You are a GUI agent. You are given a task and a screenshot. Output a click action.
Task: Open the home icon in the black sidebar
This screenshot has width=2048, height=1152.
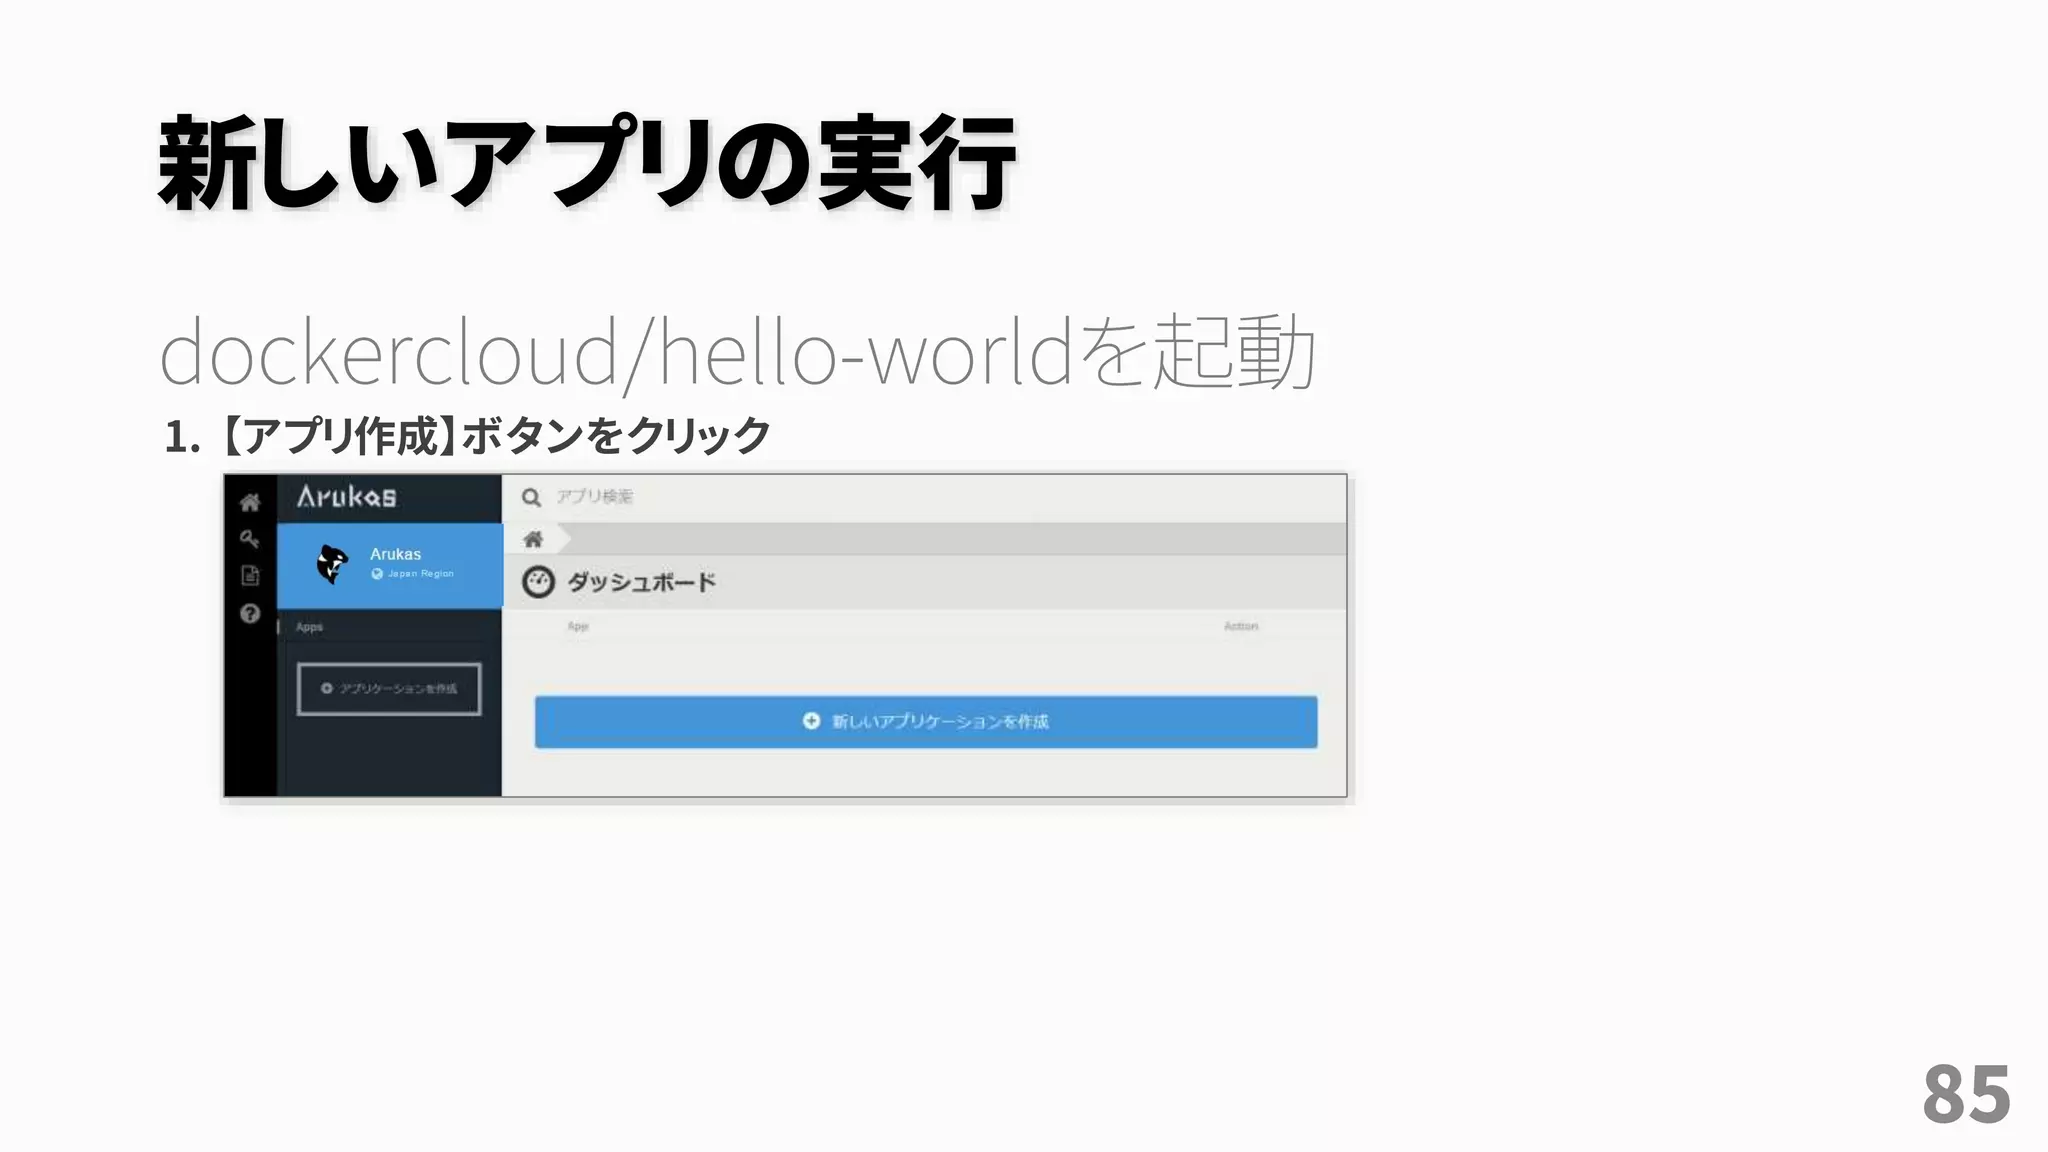pyautogui.click(x=250, y=502)
